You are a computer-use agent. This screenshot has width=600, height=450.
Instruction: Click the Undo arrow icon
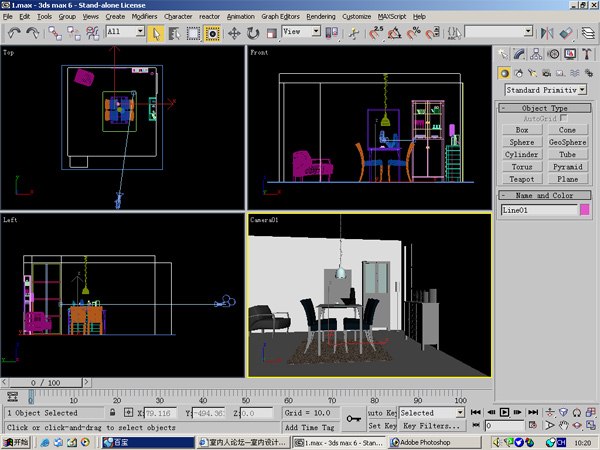(x=14, y=33)
